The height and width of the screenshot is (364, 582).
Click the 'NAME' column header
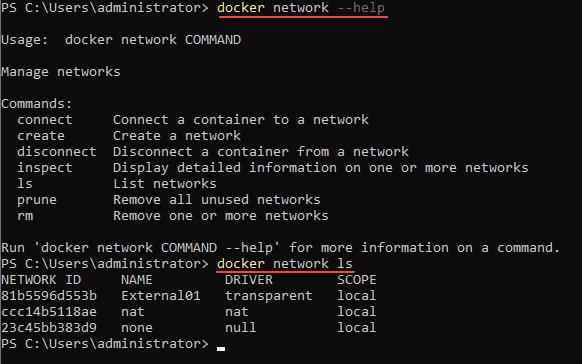(x=137, y=280)
